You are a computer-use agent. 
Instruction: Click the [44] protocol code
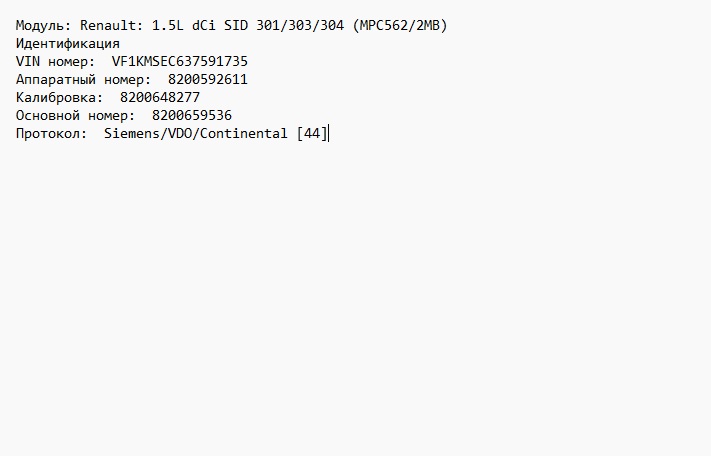(312, 133)
